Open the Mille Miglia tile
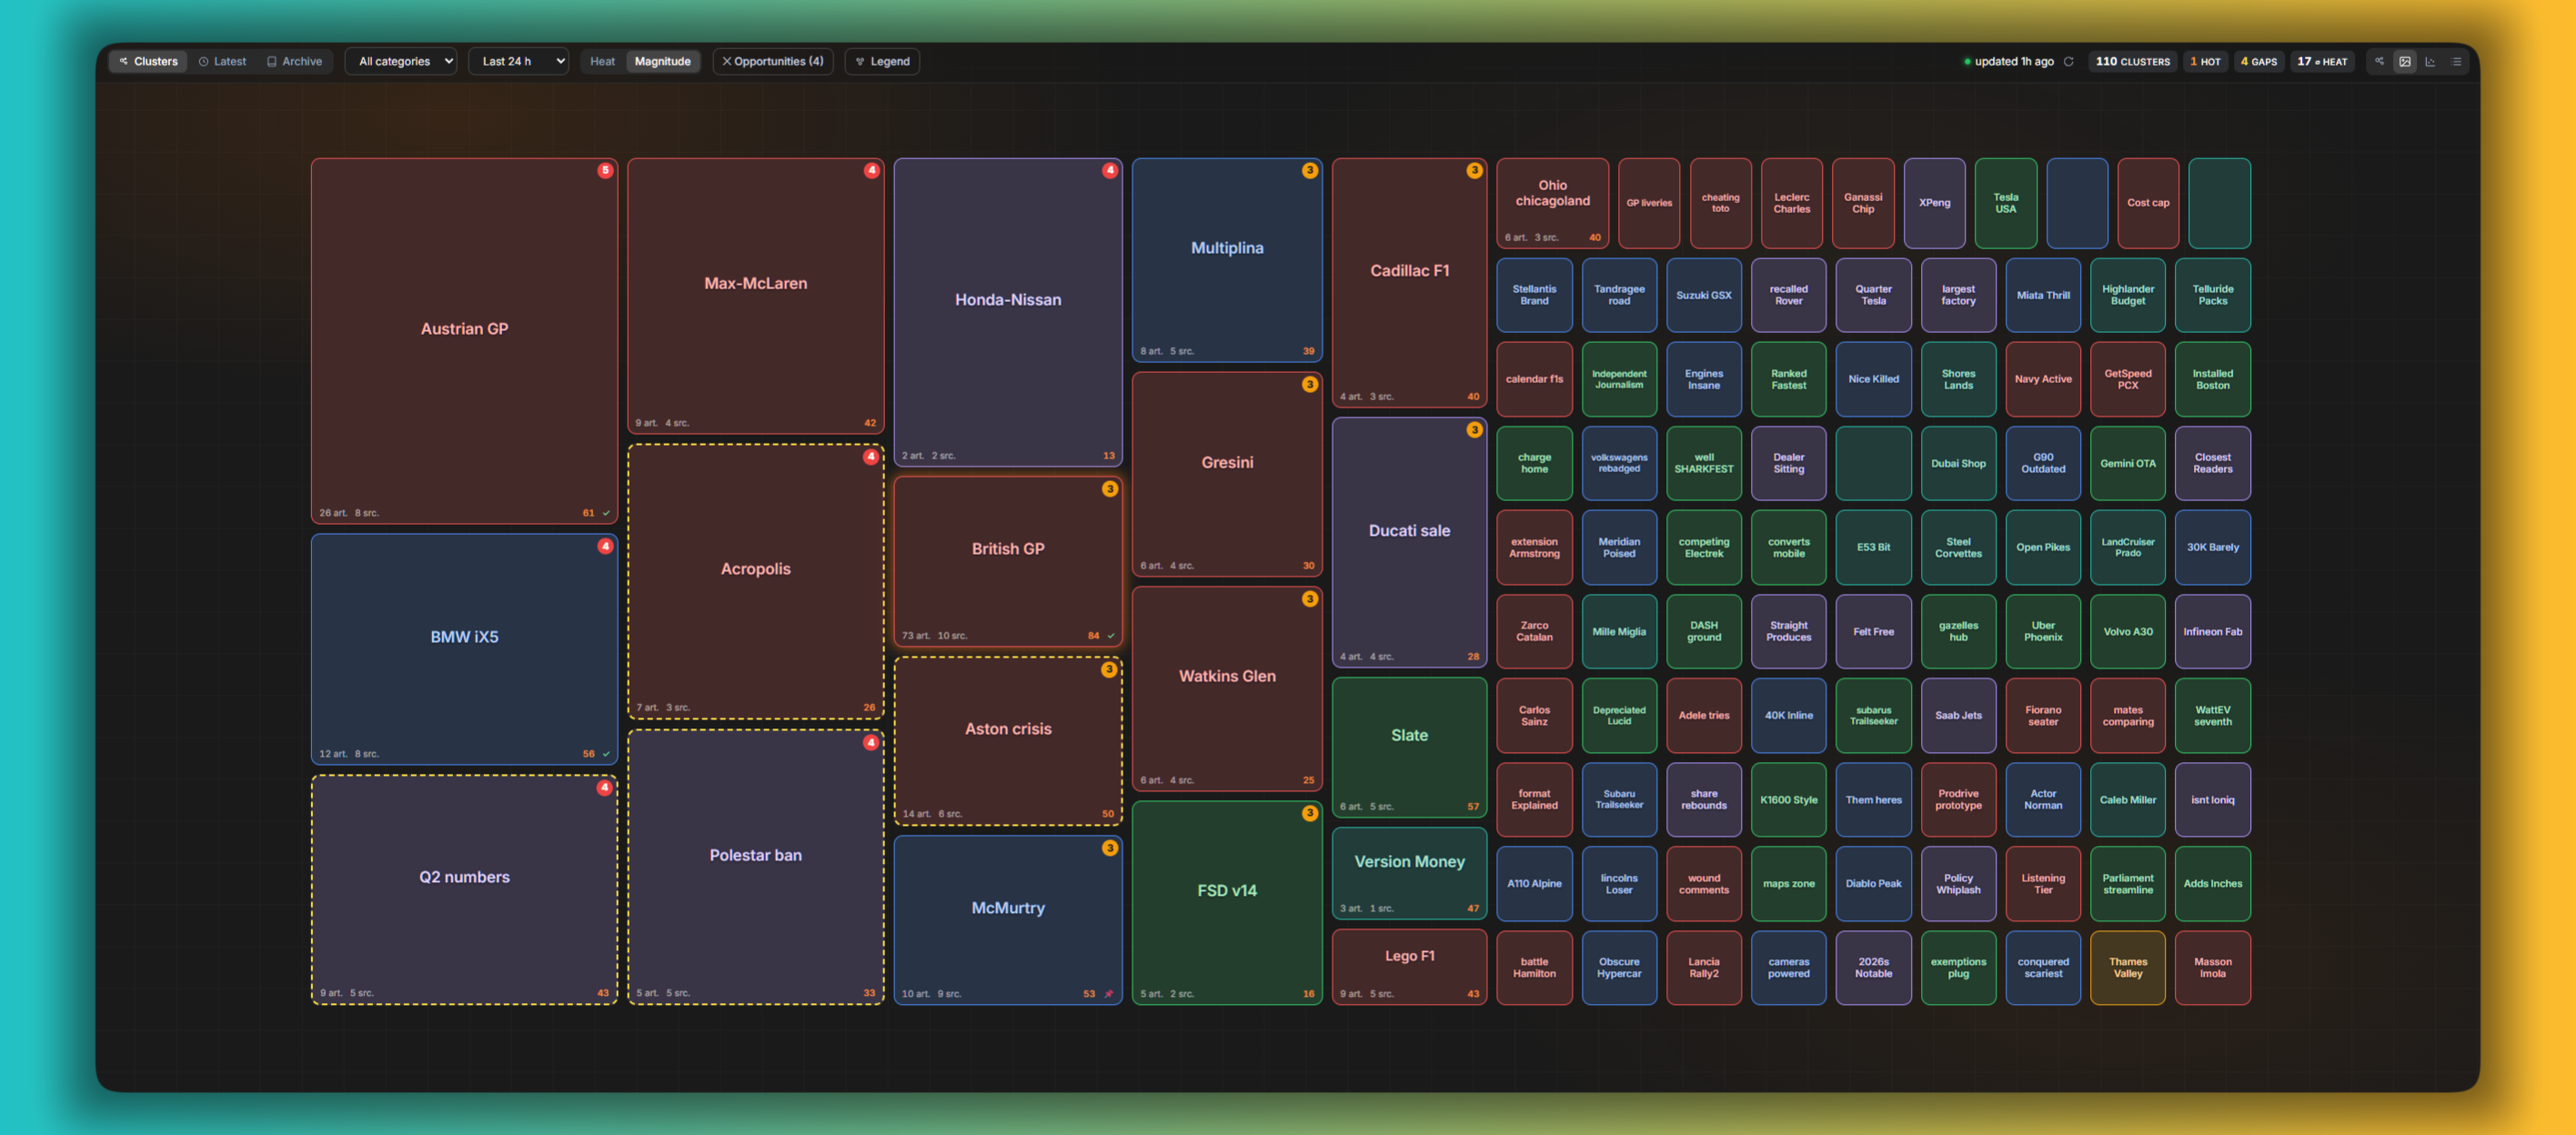 [x=1619, y=631]
